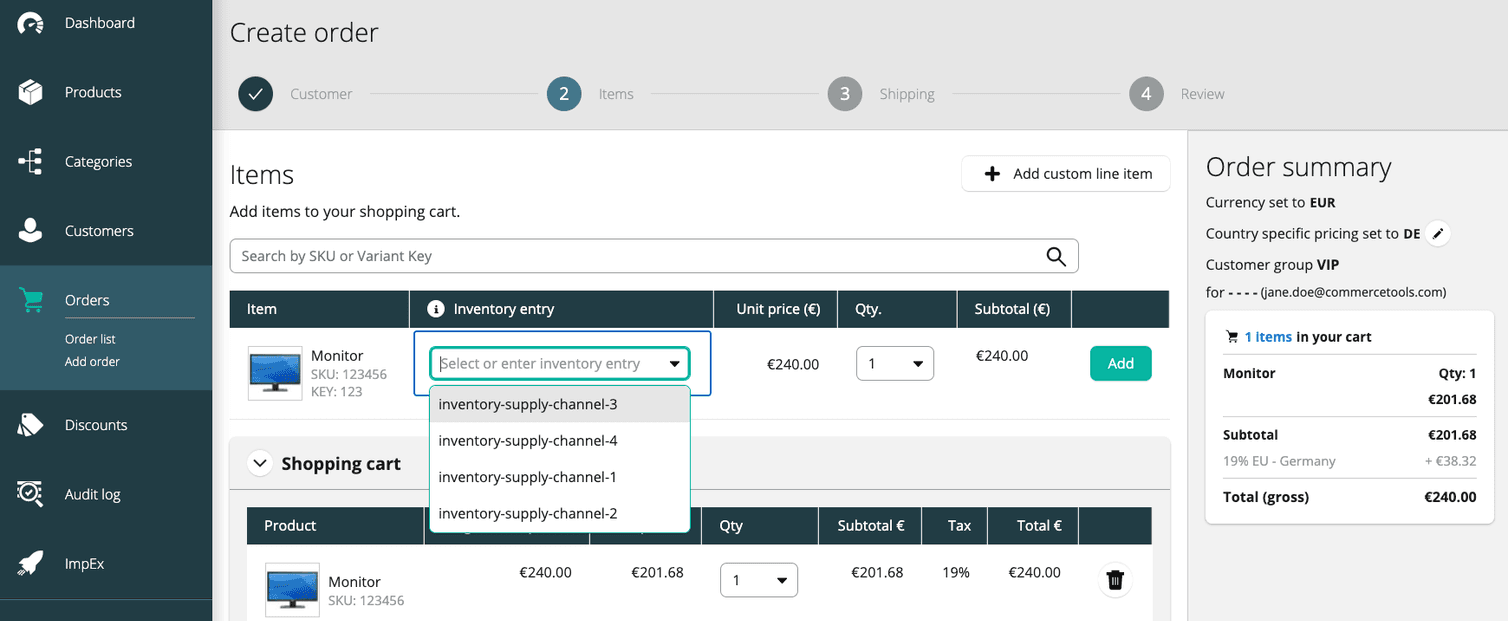Click the Customers person icon
Screen dimensions: 1508x621
(x=30, y=230)
